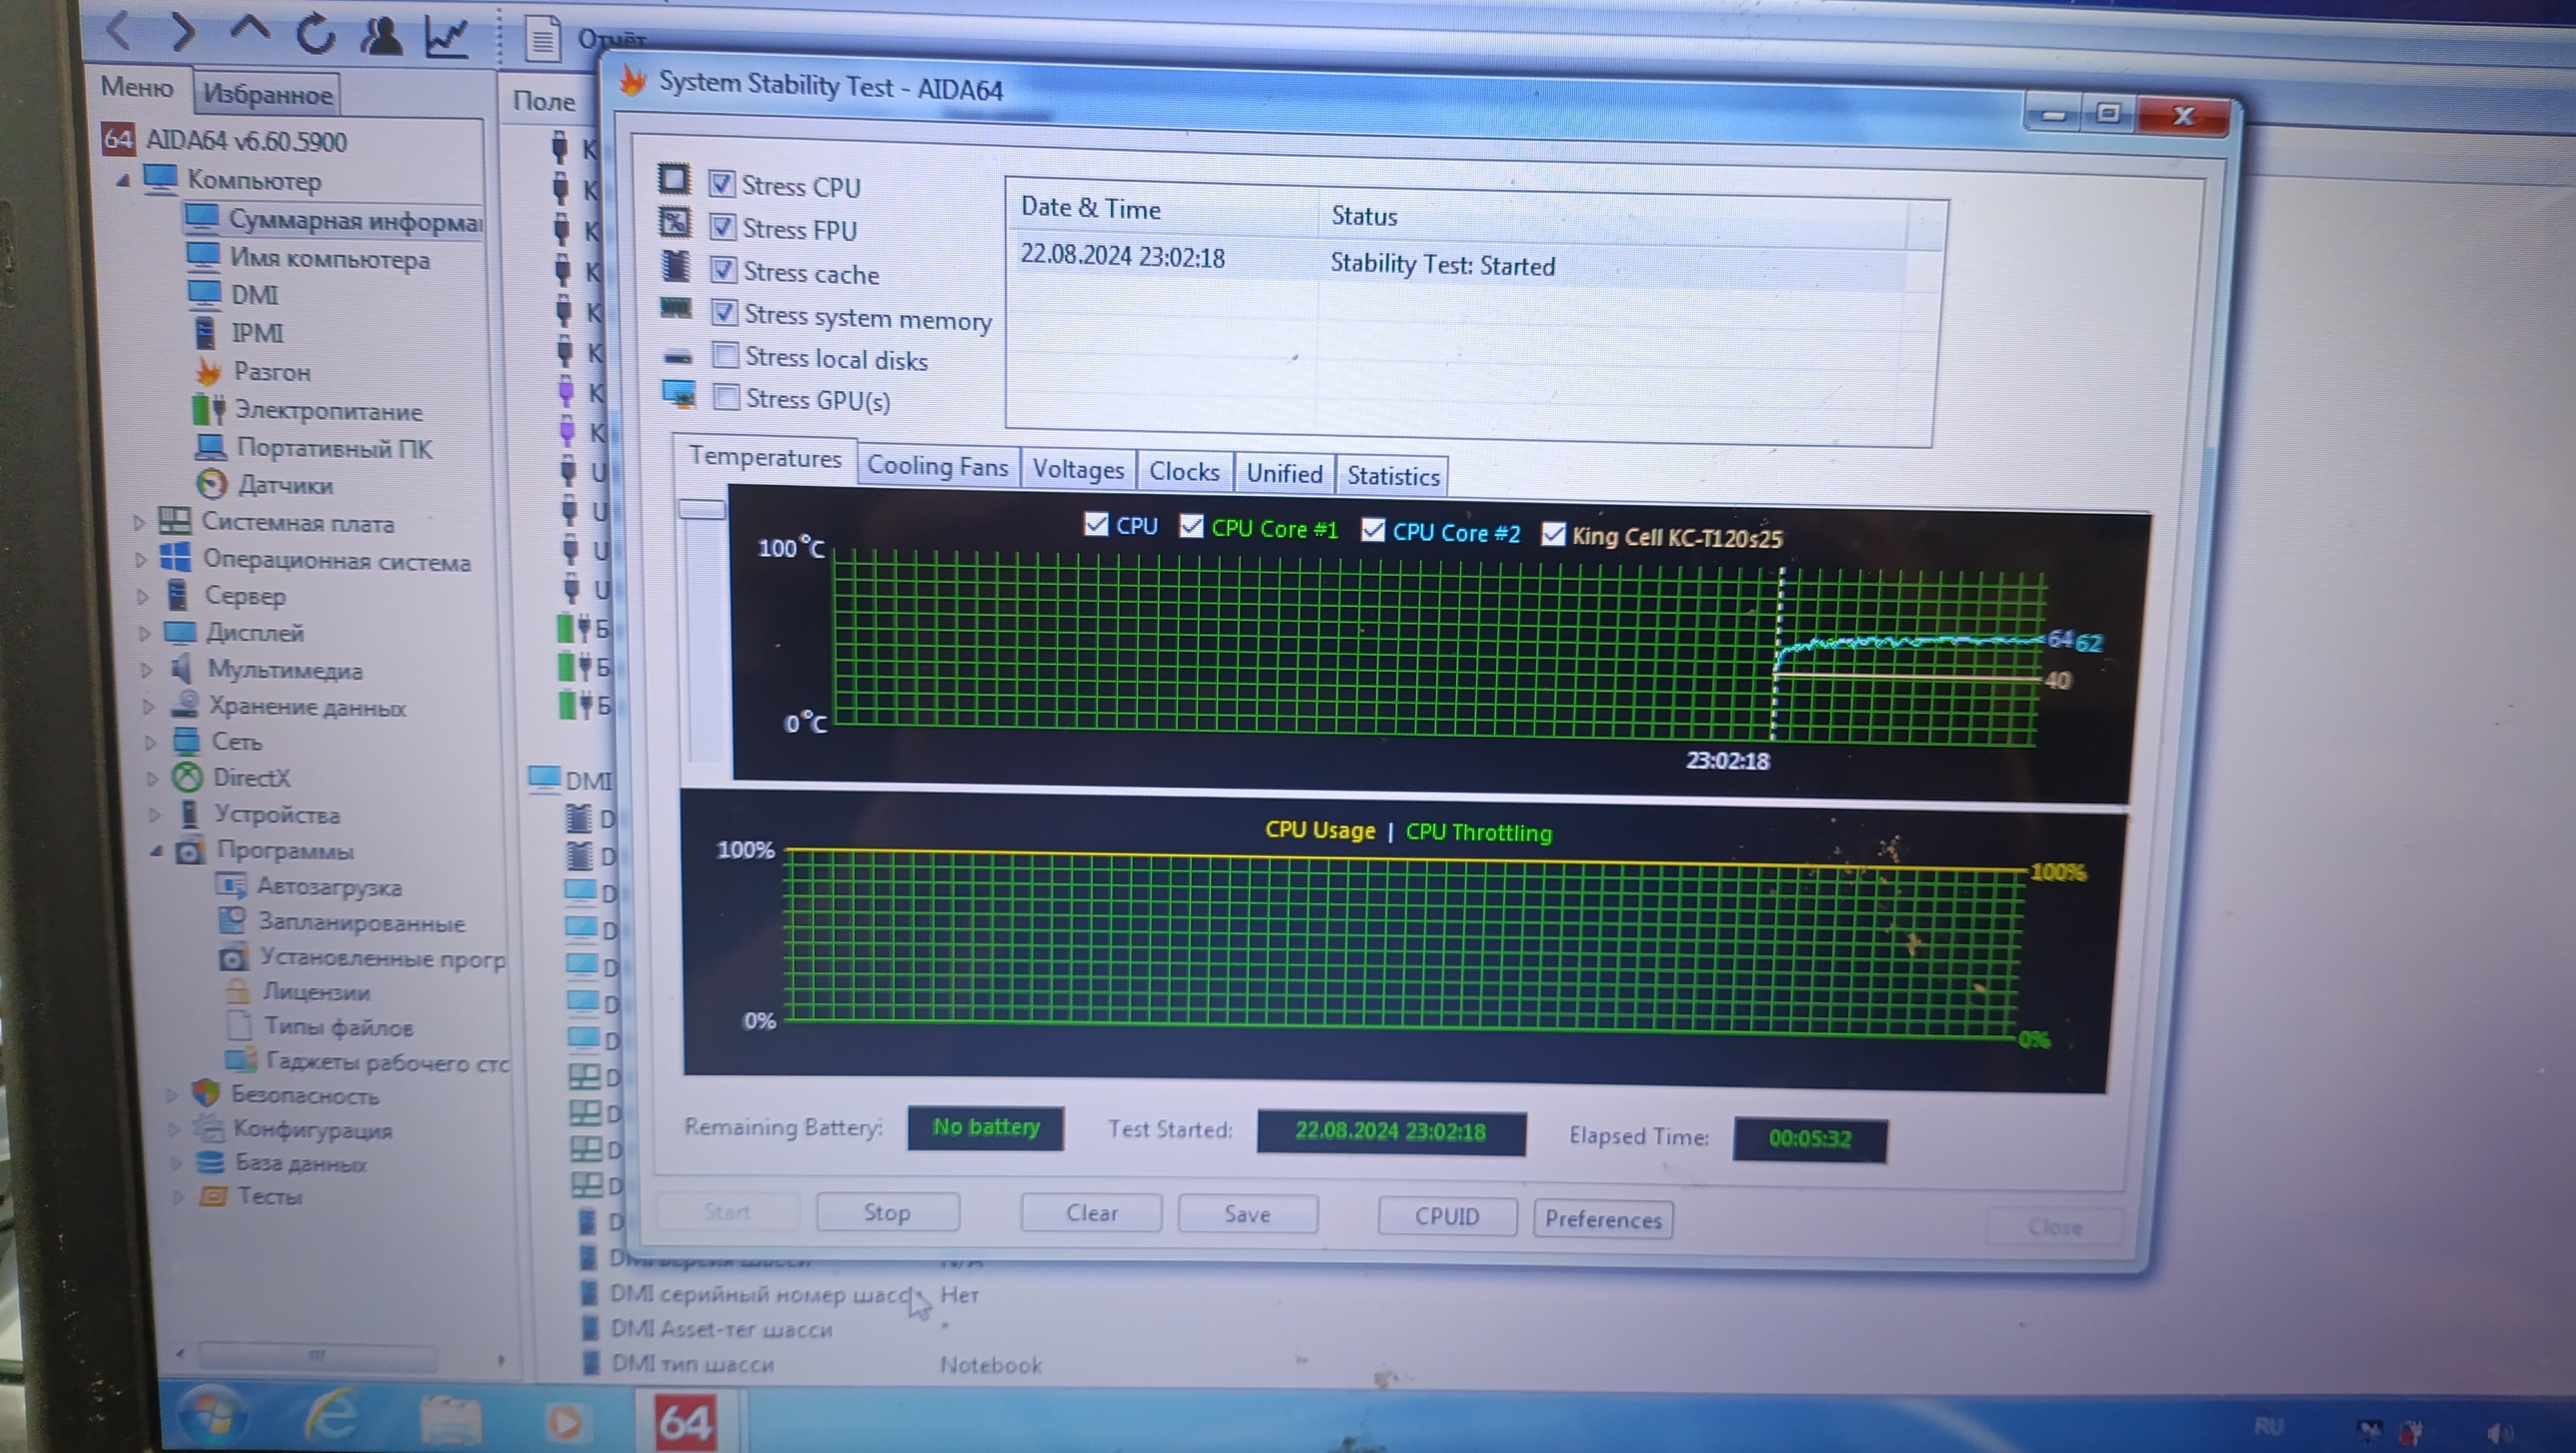Expand the Хранение данных node
This screenshot has height=1453, width=2576.
click(149, 707)
